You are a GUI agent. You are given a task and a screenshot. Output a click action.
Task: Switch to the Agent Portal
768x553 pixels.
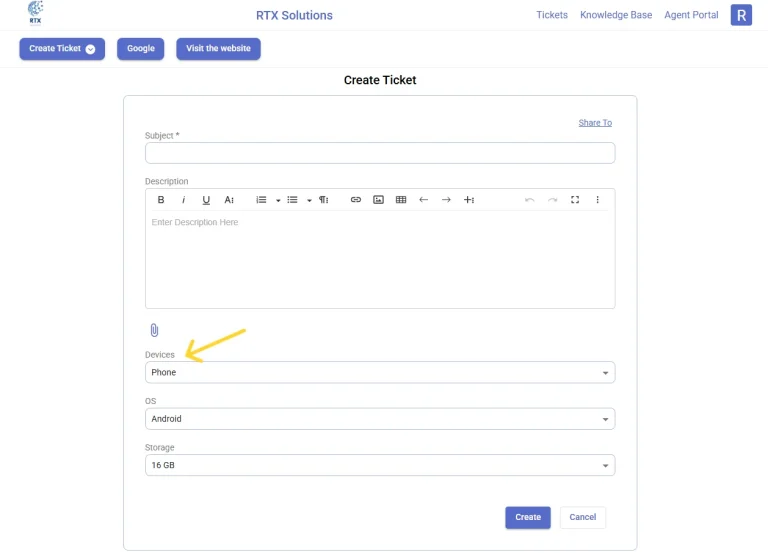pos(691,15)
